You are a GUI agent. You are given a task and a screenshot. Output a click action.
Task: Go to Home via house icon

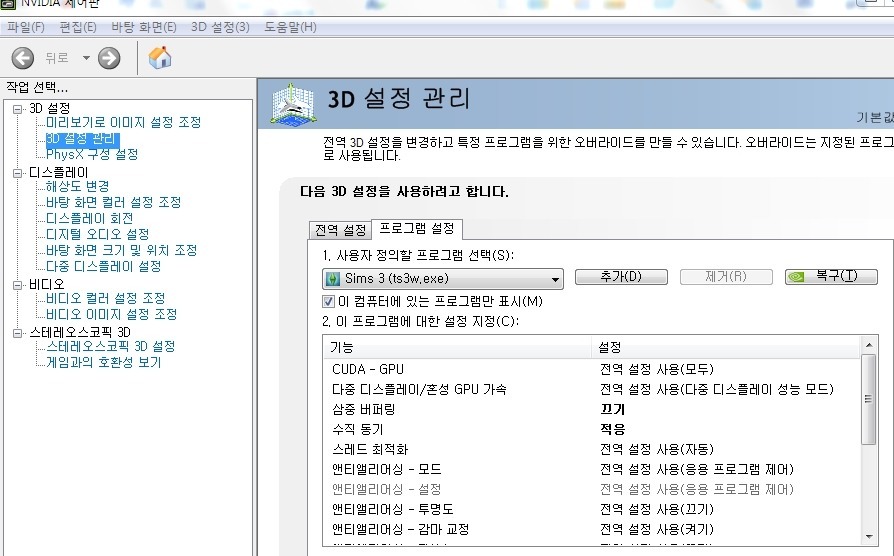click(x=160, y=57)
